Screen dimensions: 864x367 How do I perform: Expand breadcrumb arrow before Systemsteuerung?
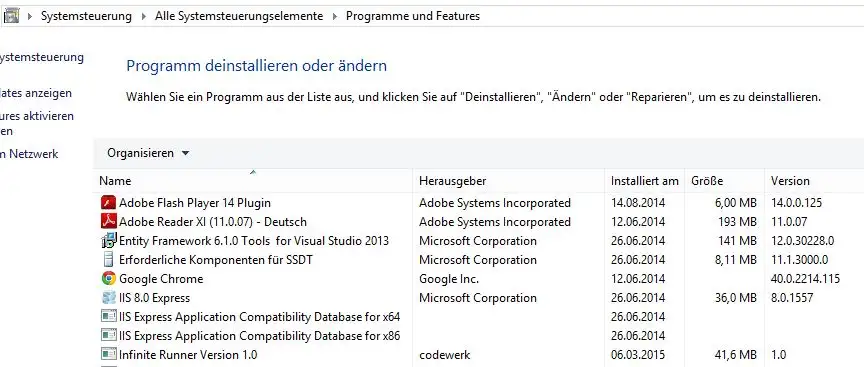pyautogui.click(x=30, y=16)
